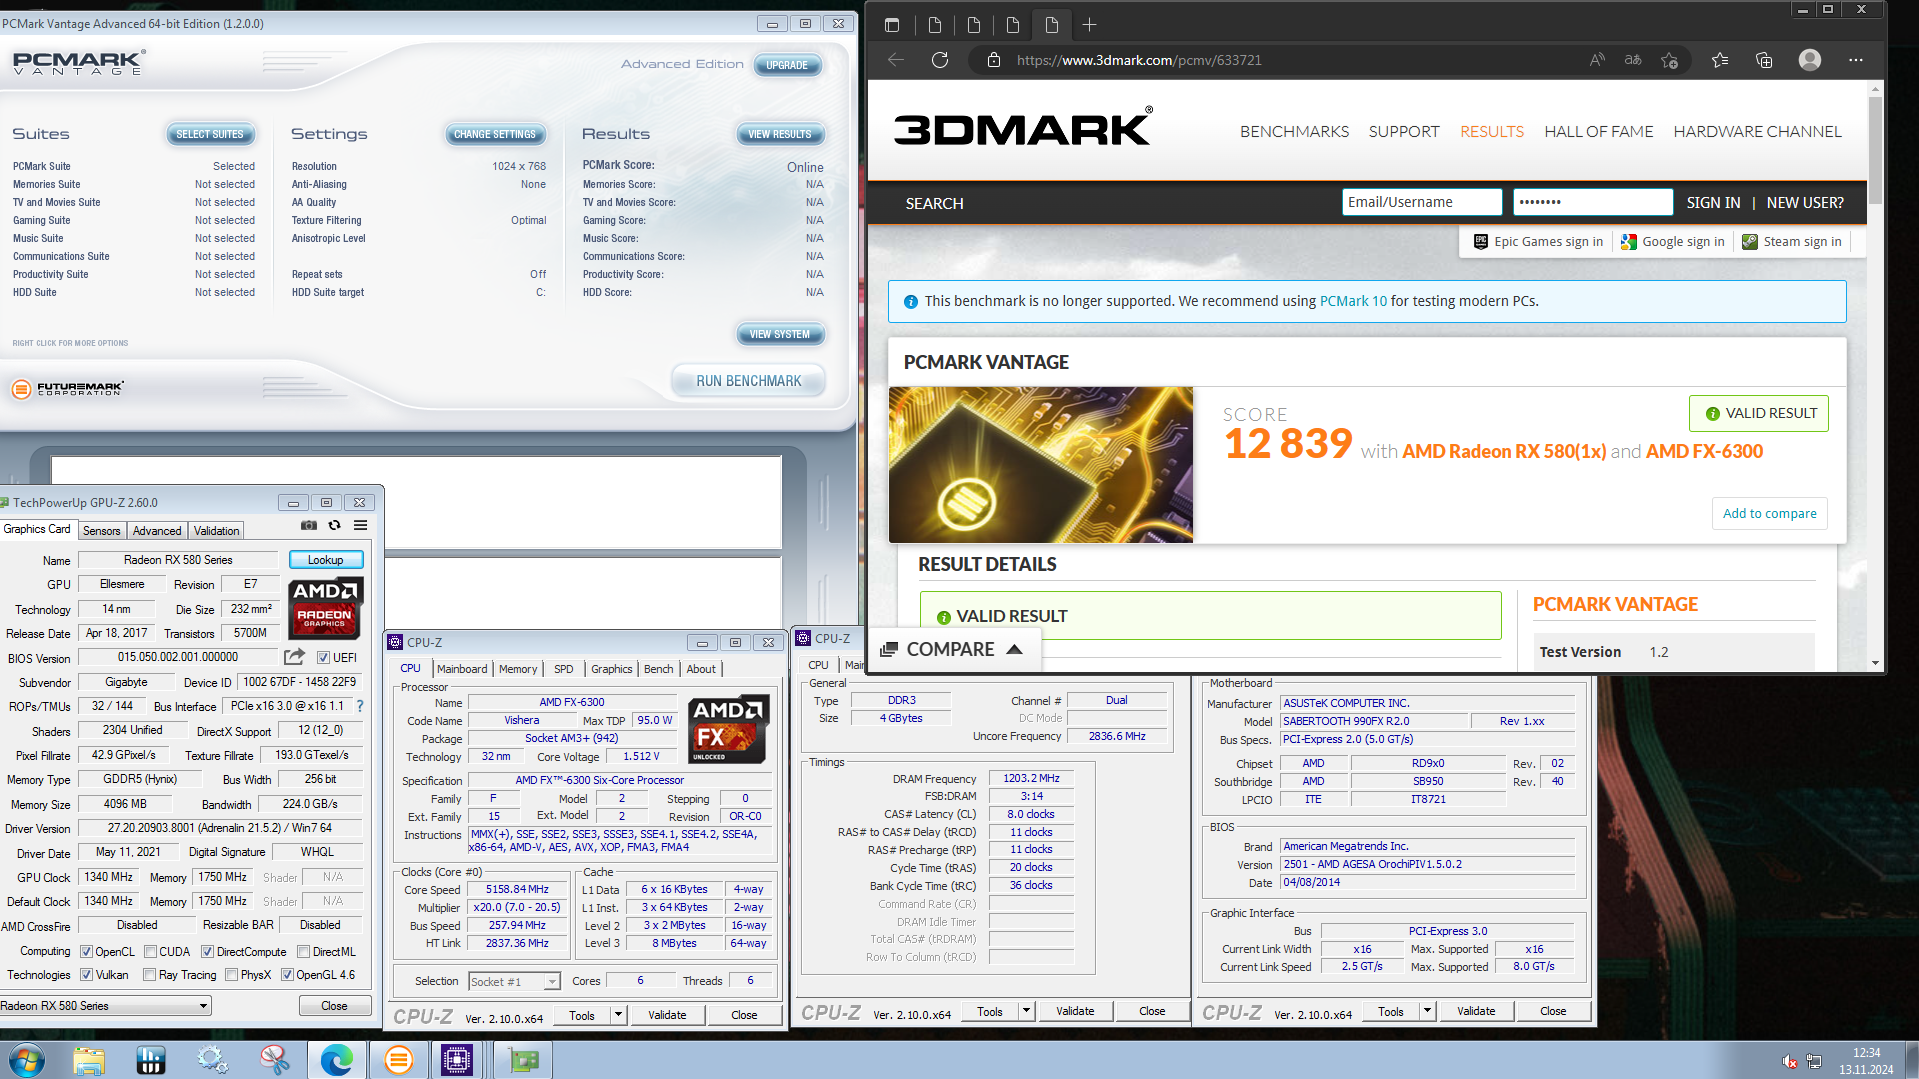
Task: Open the Tools dropdown arrow in the CPU tab window
Action: point(618,1015)
